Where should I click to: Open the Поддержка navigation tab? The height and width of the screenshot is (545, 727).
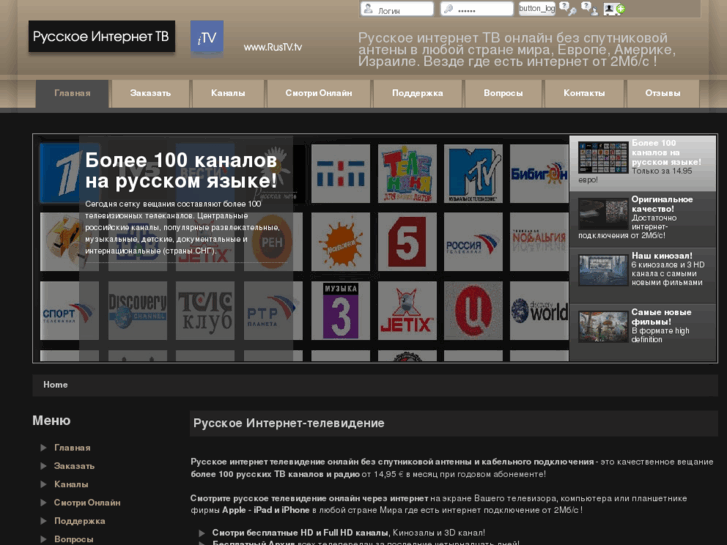417,93
